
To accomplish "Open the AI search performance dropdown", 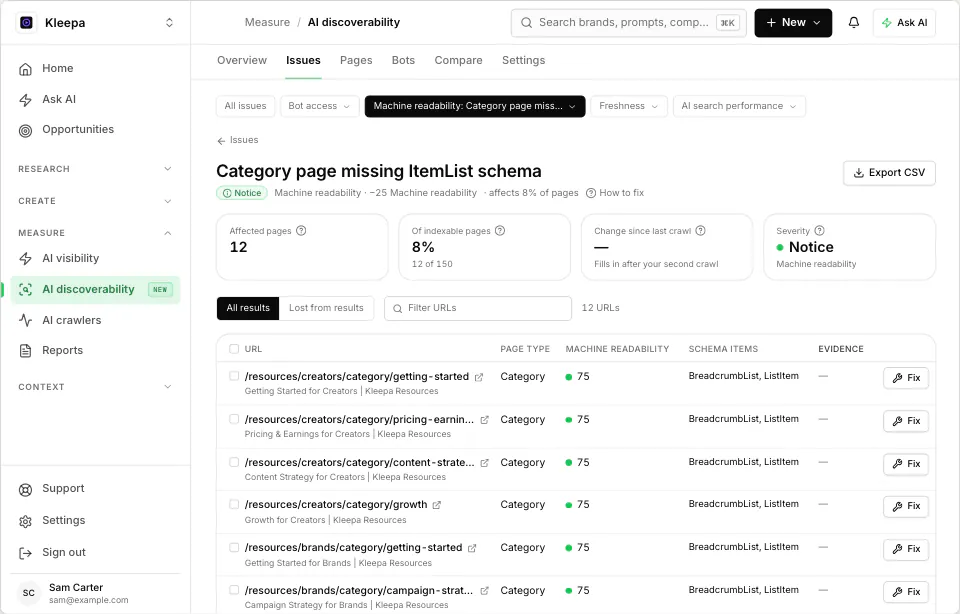I will 739,106.
